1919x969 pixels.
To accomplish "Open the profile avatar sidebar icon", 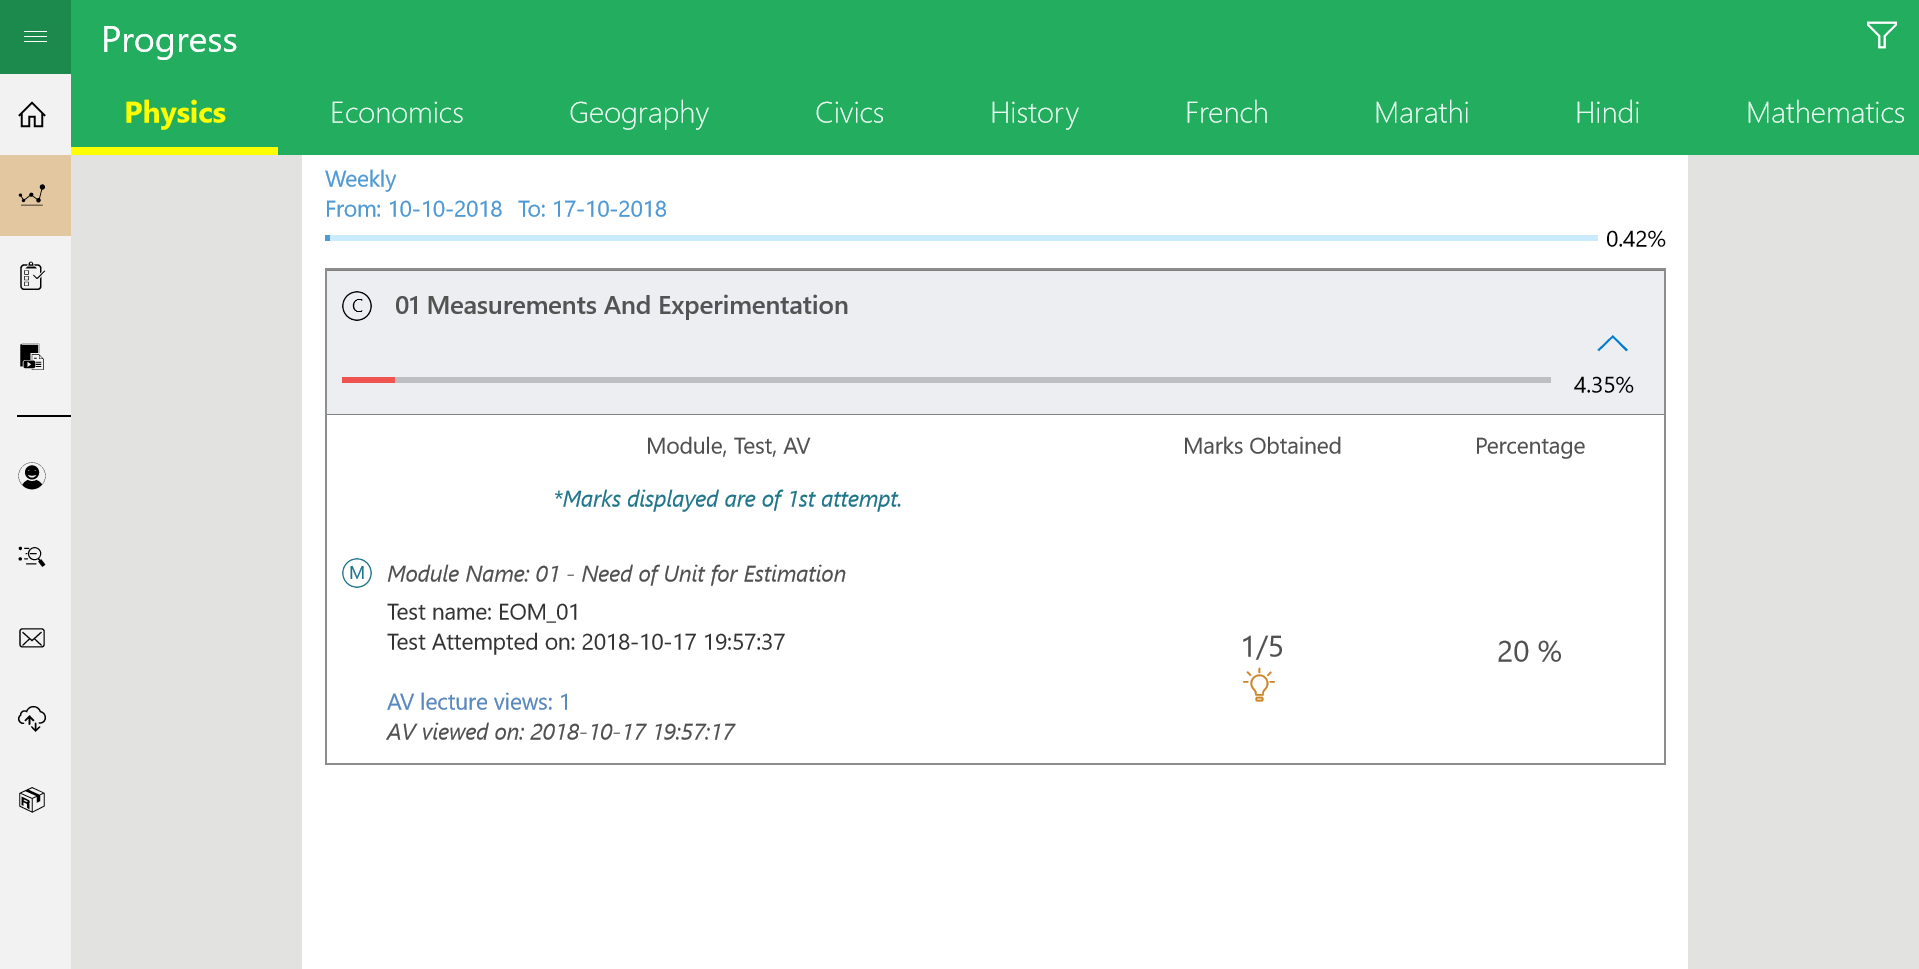I will point(33,476).
